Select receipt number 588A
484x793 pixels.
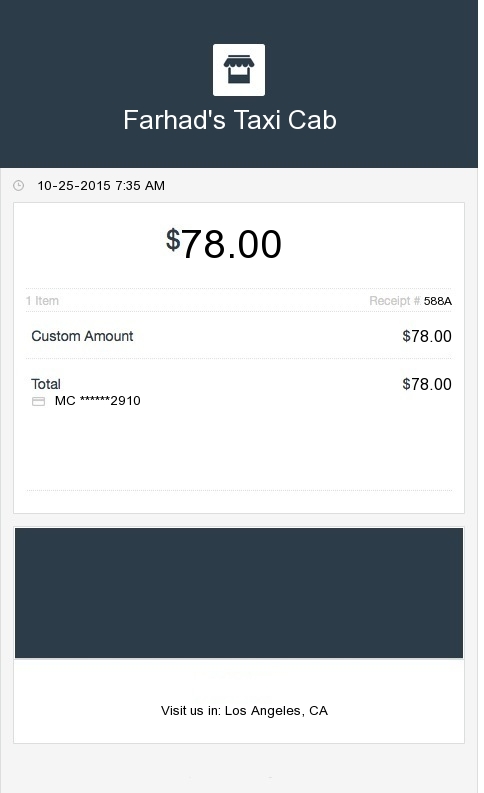(x=437, y=301)
